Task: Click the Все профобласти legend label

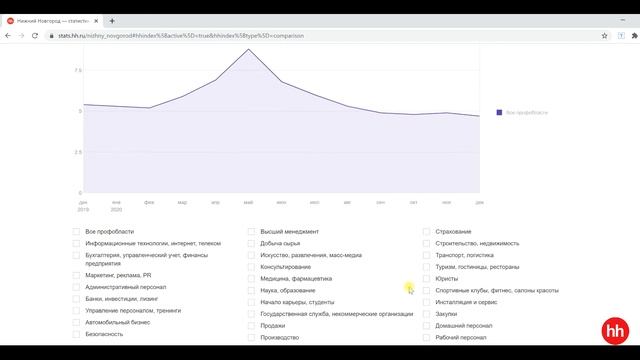Action: 527,112
